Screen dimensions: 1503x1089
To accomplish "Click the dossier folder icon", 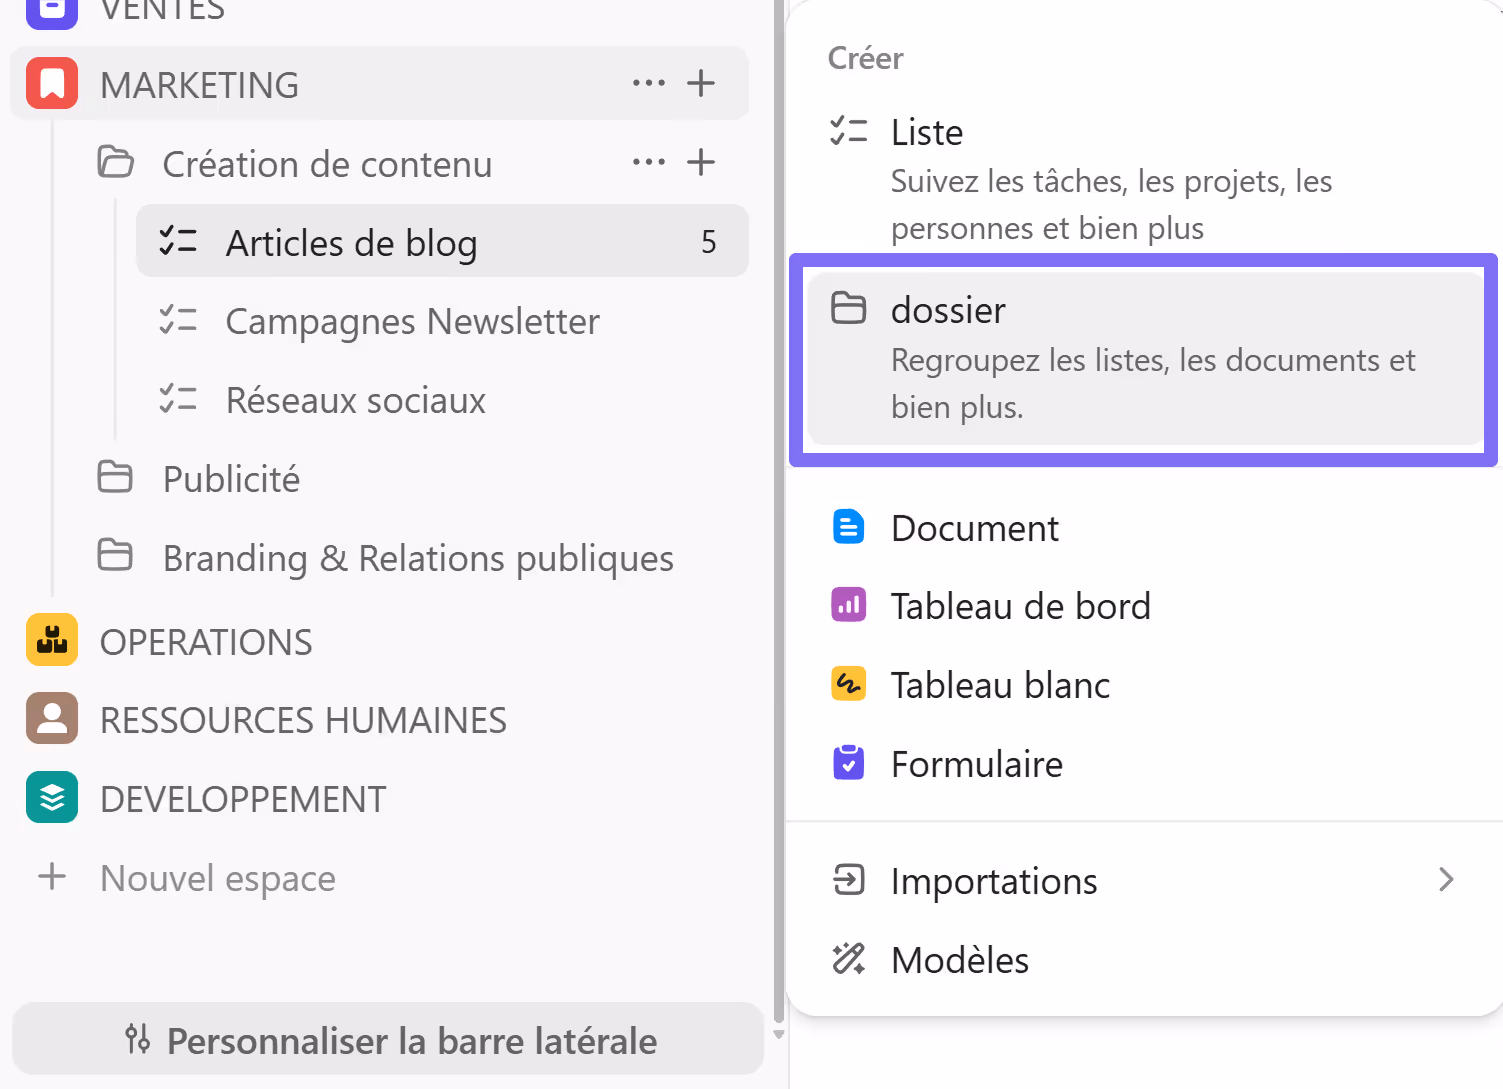I will (x=848, y=308).
